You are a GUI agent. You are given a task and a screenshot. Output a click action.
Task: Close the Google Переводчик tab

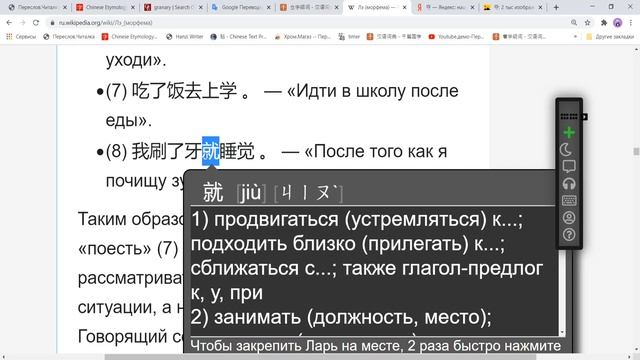(x=269, y=7)
